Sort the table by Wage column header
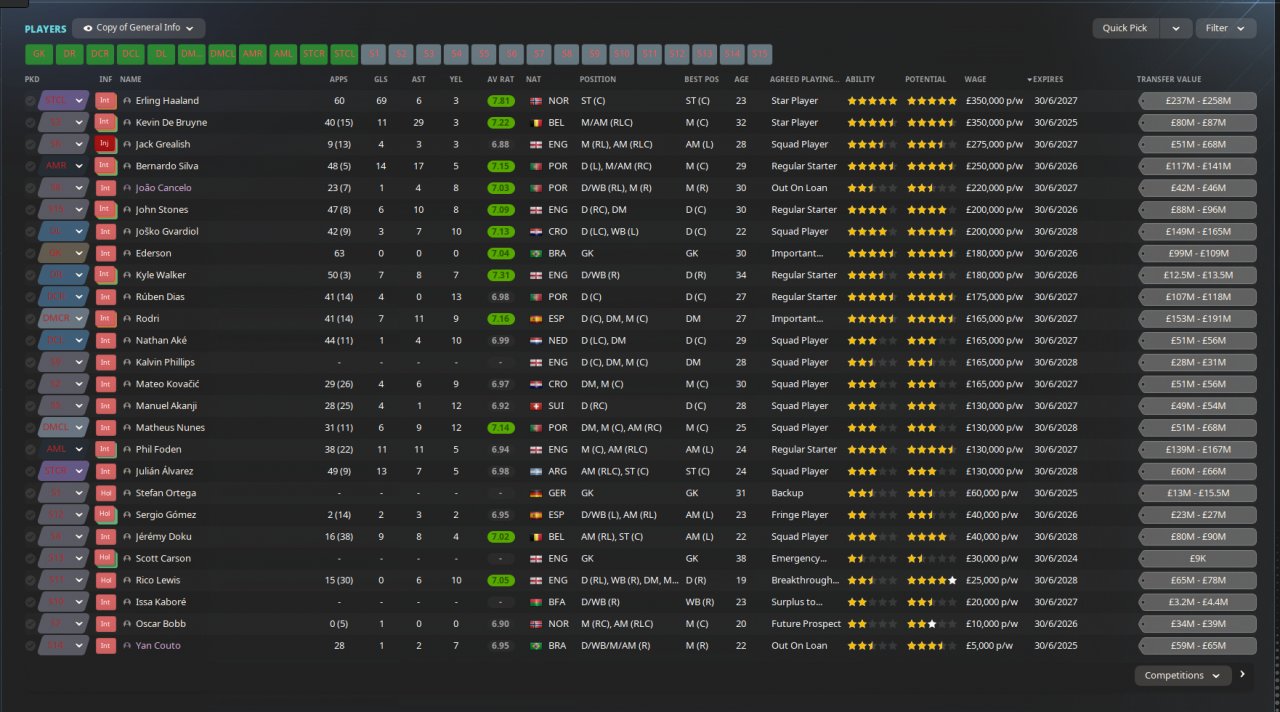1280x712 pixels. (x=975, y=79)
